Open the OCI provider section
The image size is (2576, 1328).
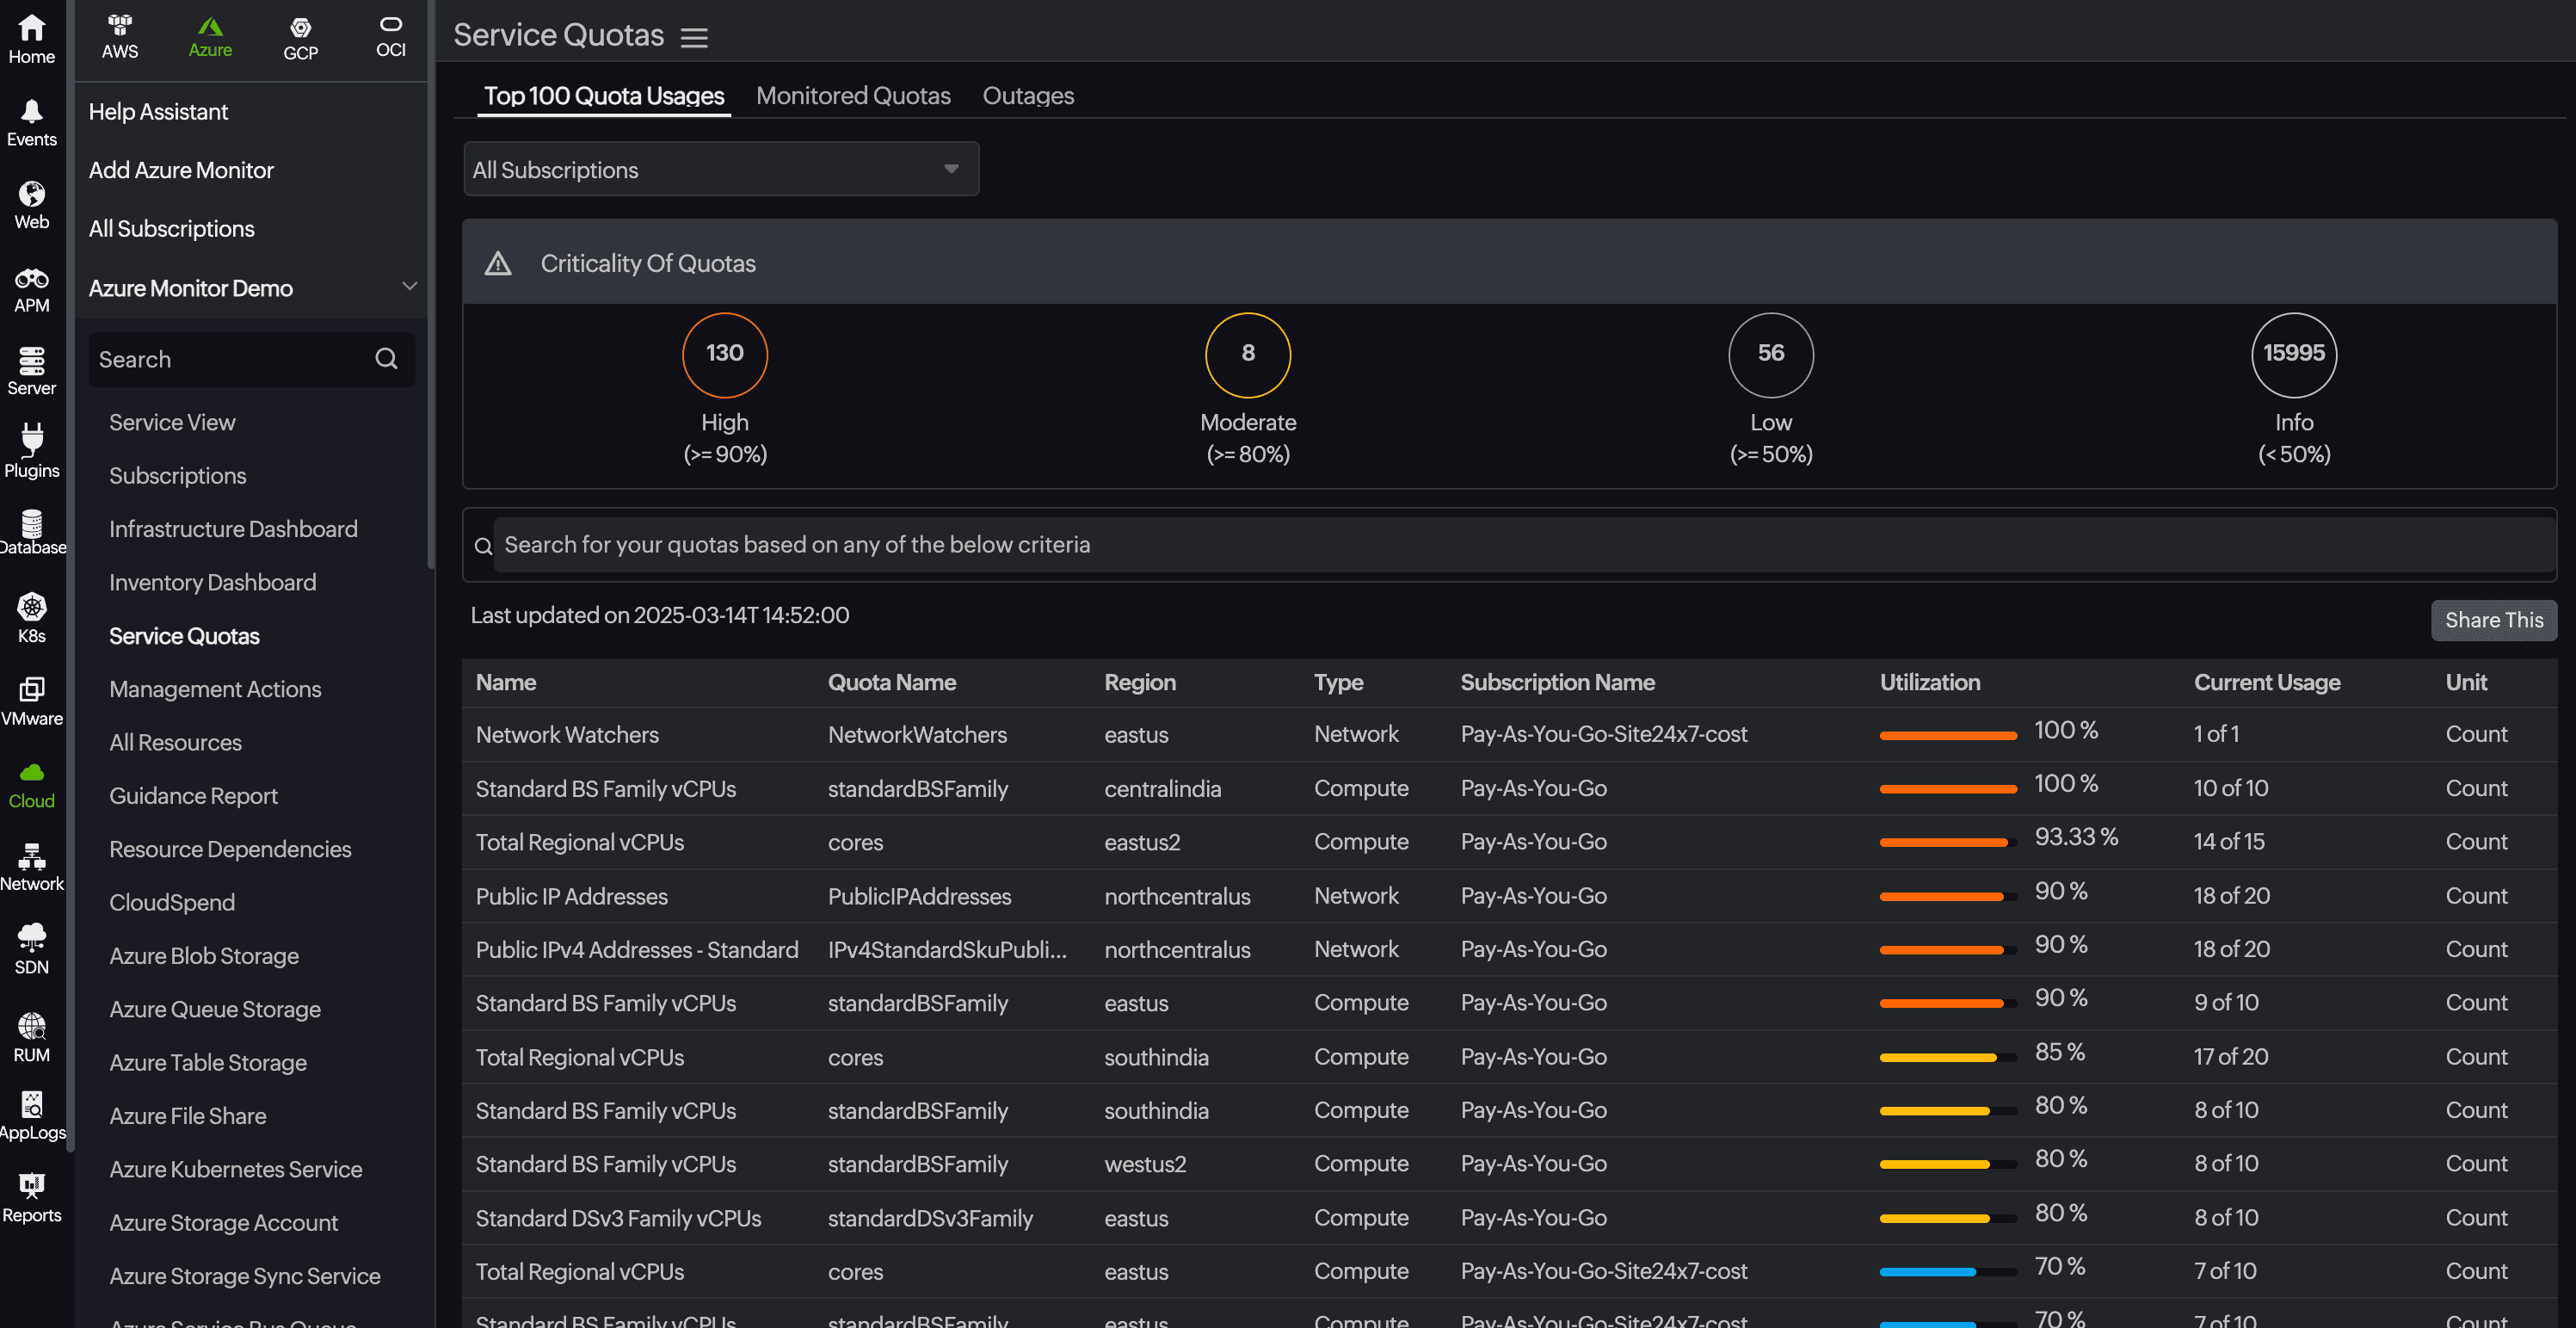[x=390, y=36]
